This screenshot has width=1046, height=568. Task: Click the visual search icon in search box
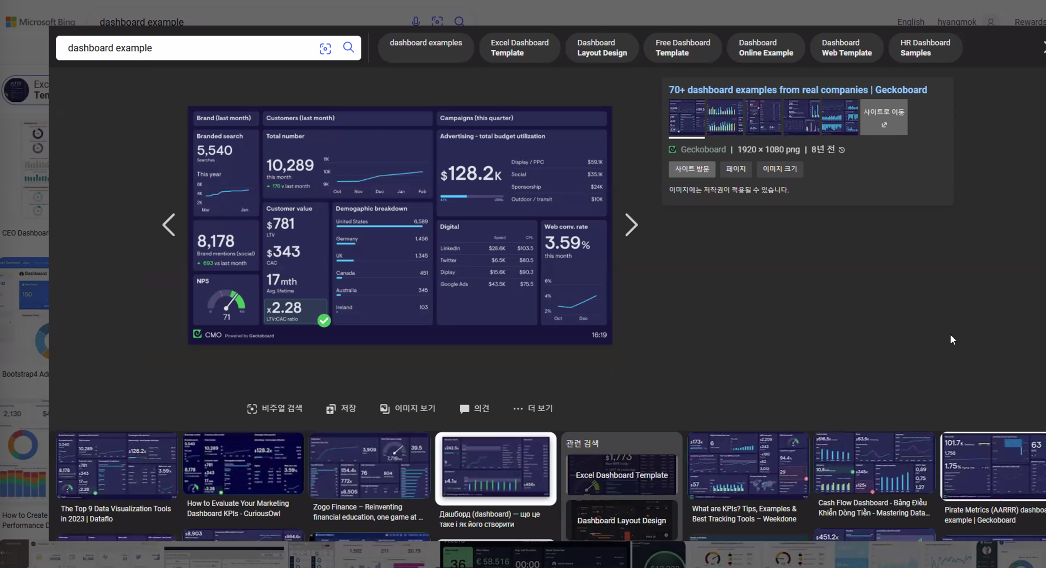(325, 48)
